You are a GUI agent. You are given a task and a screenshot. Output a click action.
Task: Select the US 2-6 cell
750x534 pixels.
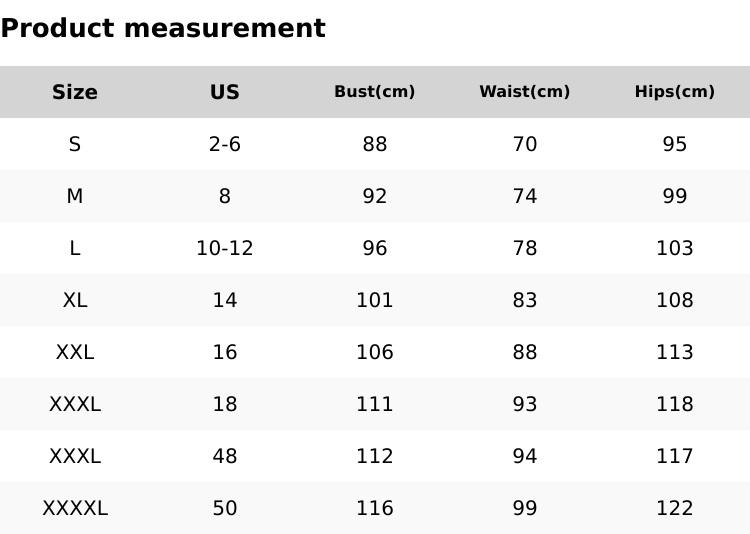point(225,144)
